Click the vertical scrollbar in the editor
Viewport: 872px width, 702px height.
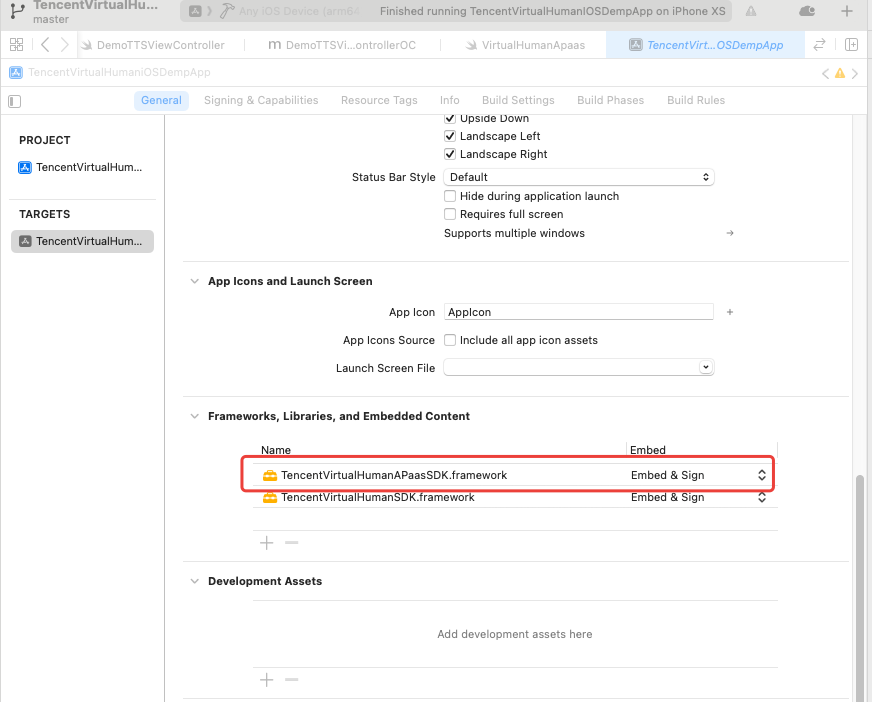[x=860, y=587]
